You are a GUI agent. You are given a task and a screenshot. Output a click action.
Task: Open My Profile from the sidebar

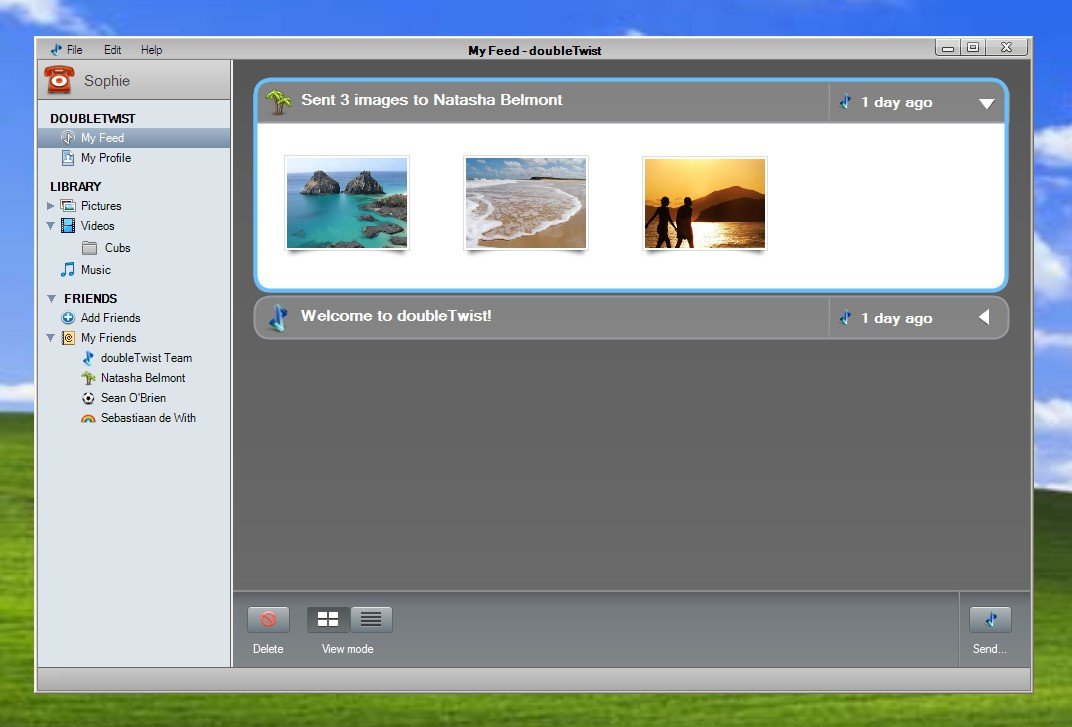tap(134, 158)
